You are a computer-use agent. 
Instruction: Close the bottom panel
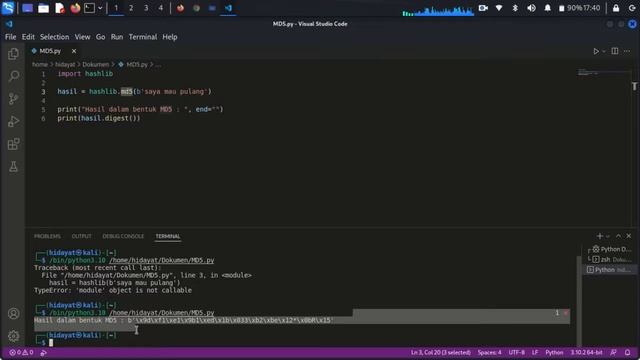(x=629, y=236)
